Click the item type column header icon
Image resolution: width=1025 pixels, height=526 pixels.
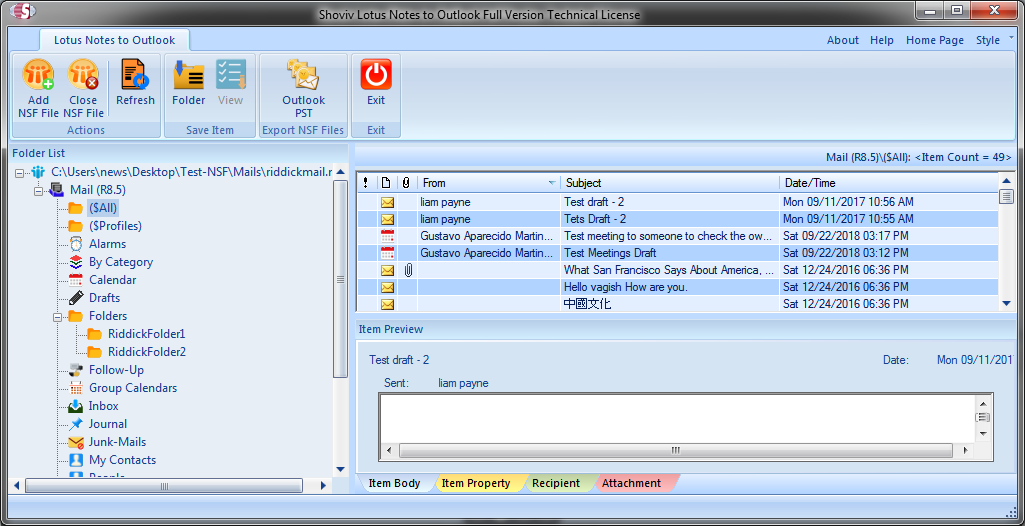[386, 183]
